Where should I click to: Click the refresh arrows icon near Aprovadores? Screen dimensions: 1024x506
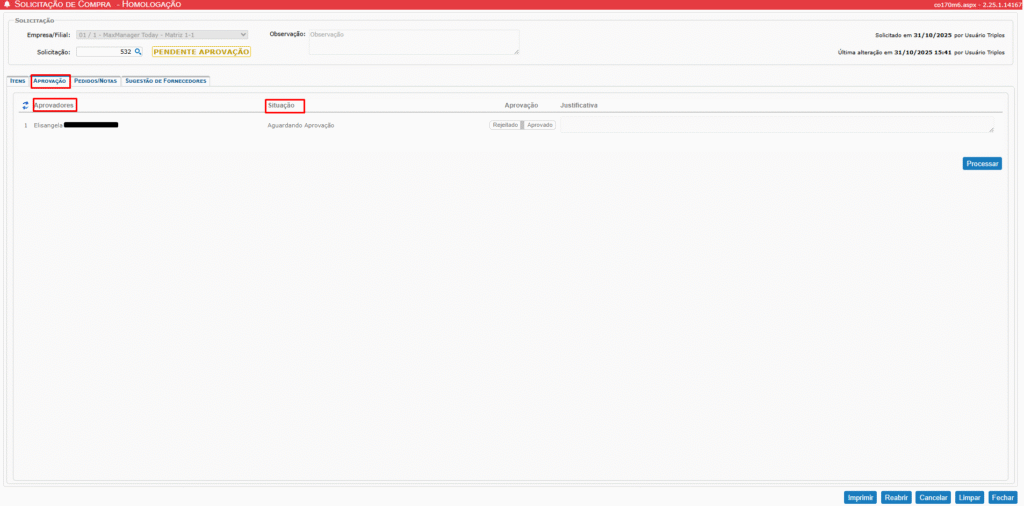(x=25, y=105)
